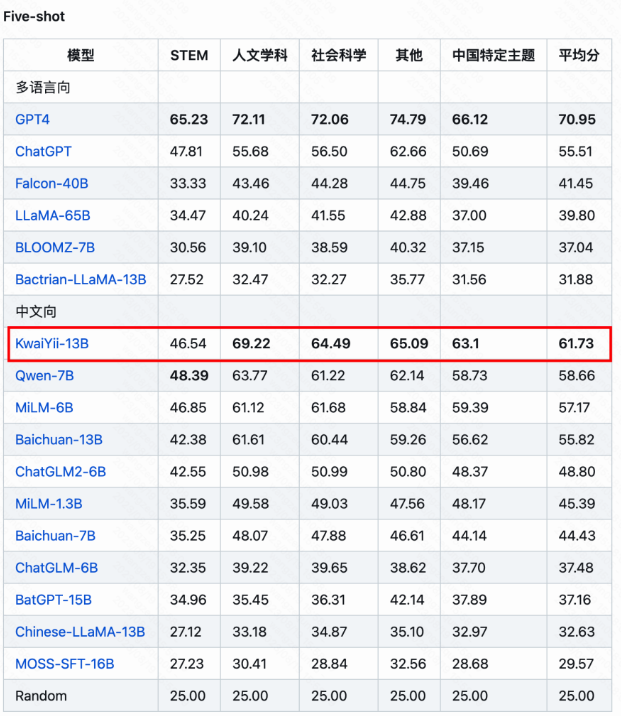Select BatGPT-15B STEM score 34.96
Image resolution: width=621 pixels, height=716 pixels.
[x=188, y=600]
